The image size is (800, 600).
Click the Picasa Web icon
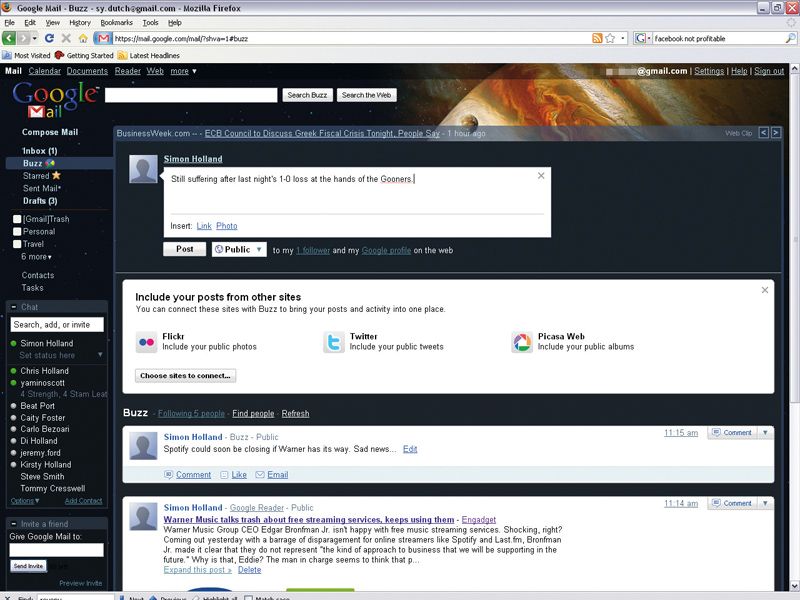[521, 342]
